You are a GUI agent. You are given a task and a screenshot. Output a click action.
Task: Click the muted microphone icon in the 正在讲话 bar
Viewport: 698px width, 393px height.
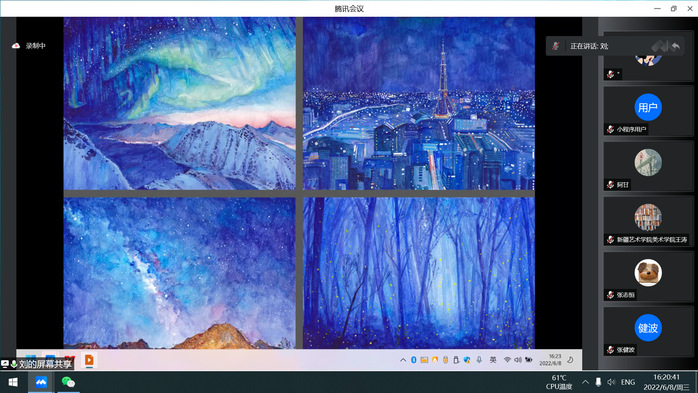(x=556, y=46)
